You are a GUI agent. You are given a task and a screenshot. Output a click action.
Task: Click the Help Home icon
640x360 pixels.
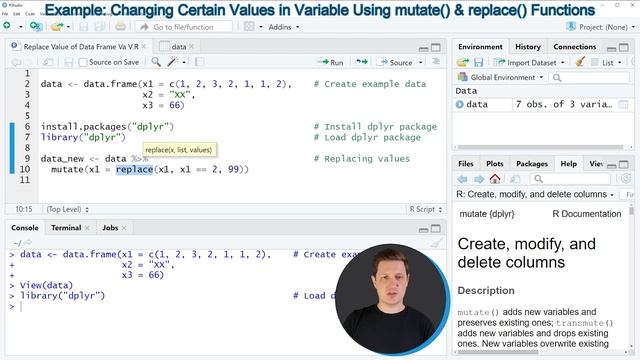point(495,178)
